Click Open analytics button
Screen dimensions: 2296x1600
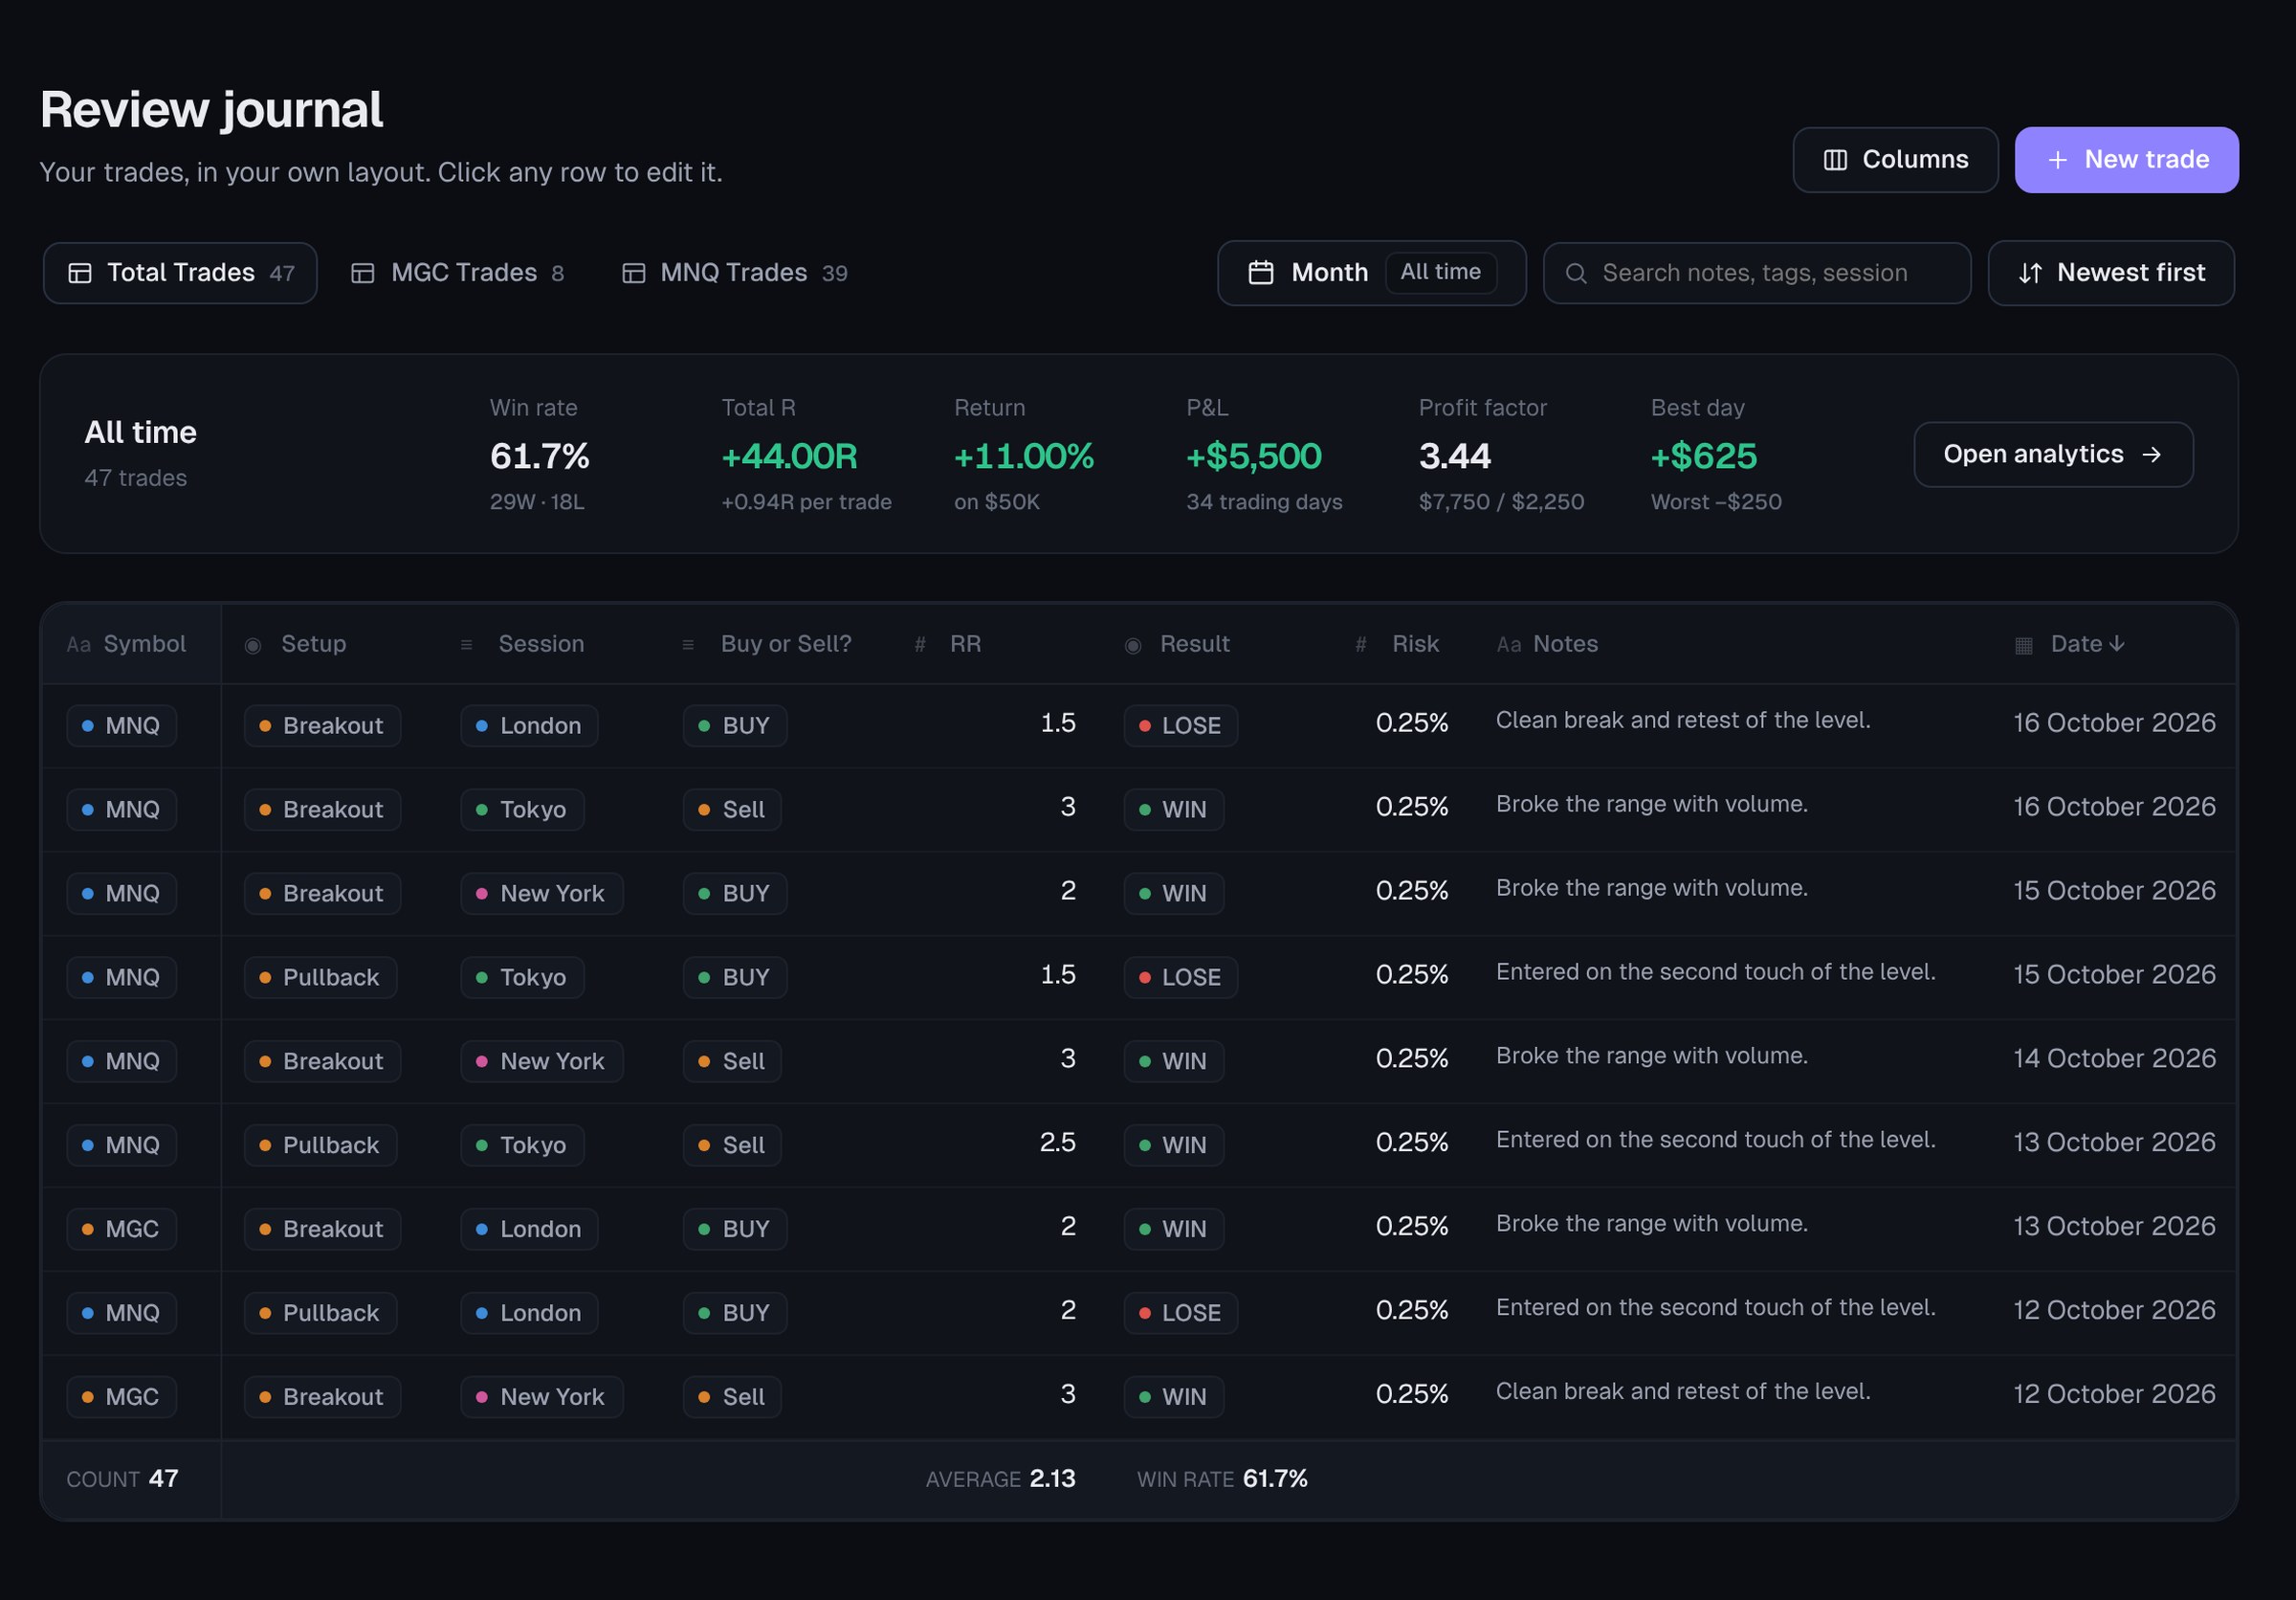click(2053, 455)
